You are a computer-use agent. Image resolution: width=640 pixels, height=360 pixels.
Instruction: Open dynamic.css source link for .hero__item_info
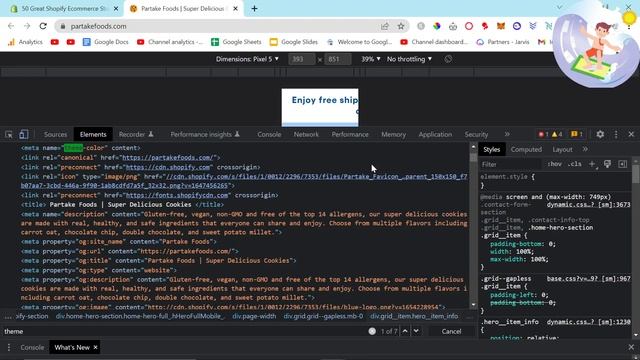click(x=589, y=322)
